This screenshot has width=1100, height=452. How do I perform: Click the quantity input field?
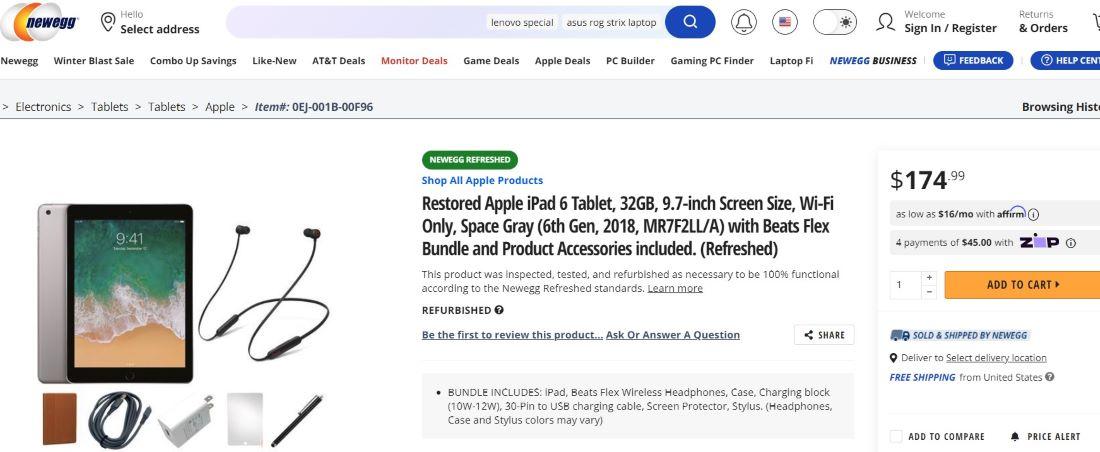click(906, 285)
